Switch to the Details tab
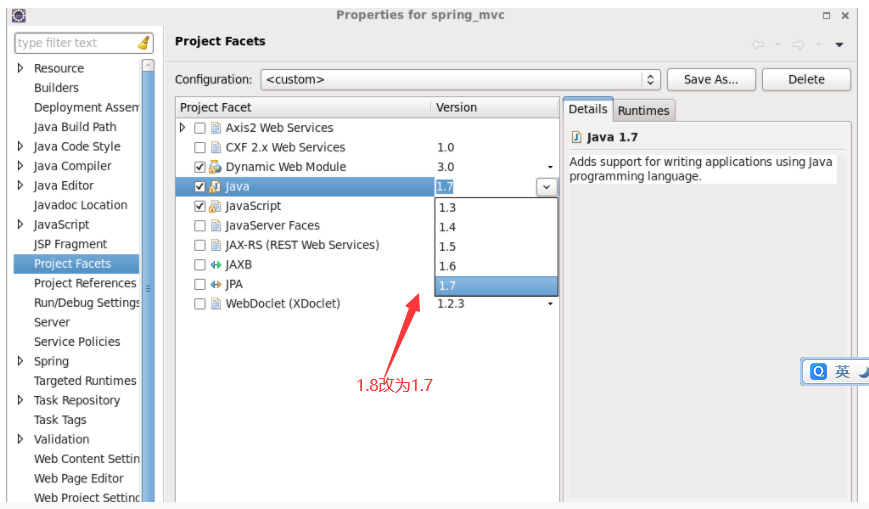 pyautogui.click(x=587, y=109)
